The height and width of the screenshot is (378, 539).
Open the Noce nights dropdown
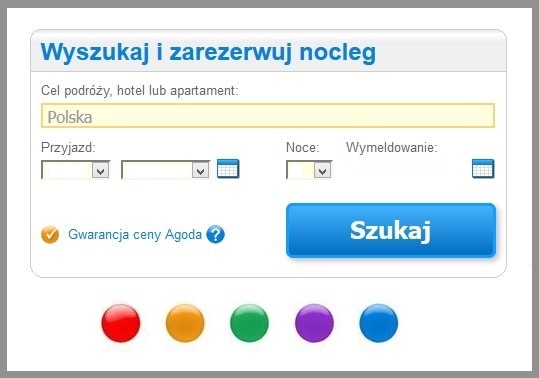click(x=309, y=170)
